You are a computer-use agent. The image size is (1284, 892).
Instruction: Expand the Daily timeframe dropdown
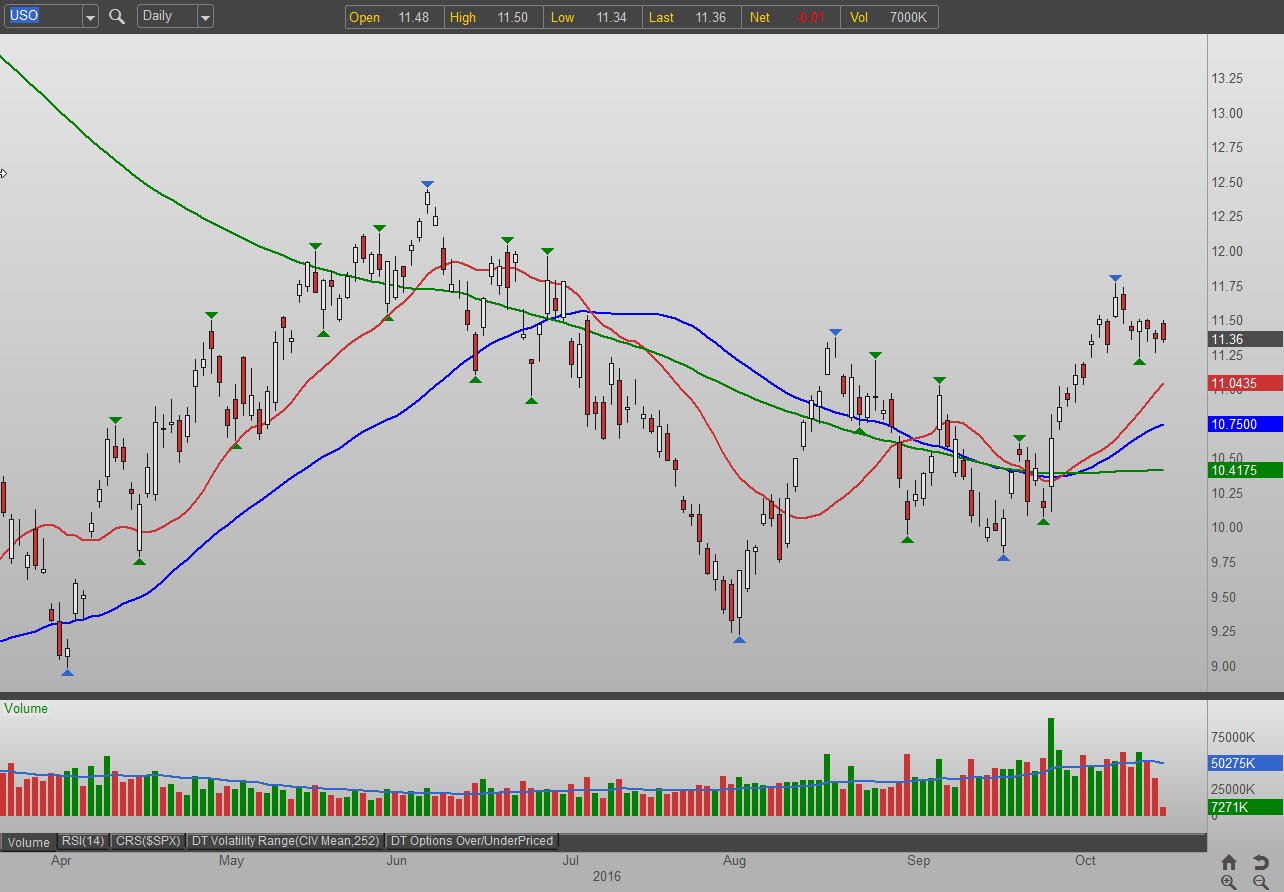point(204,17)
